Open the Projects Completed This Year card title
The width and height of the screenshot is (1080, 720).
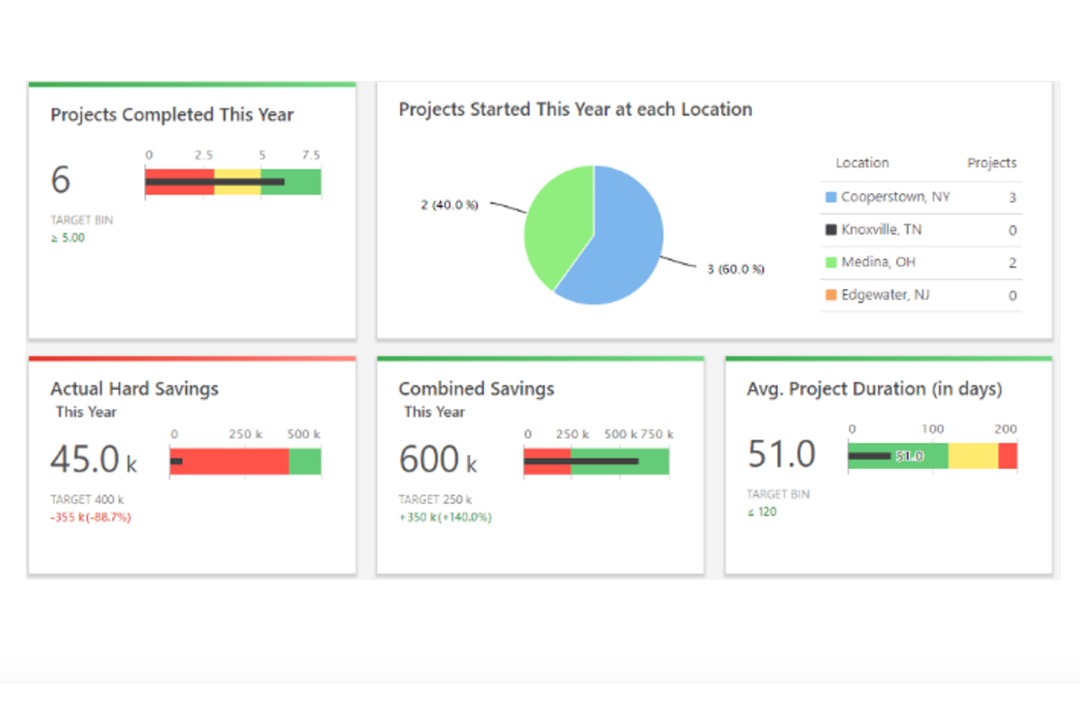coord(172,115)
